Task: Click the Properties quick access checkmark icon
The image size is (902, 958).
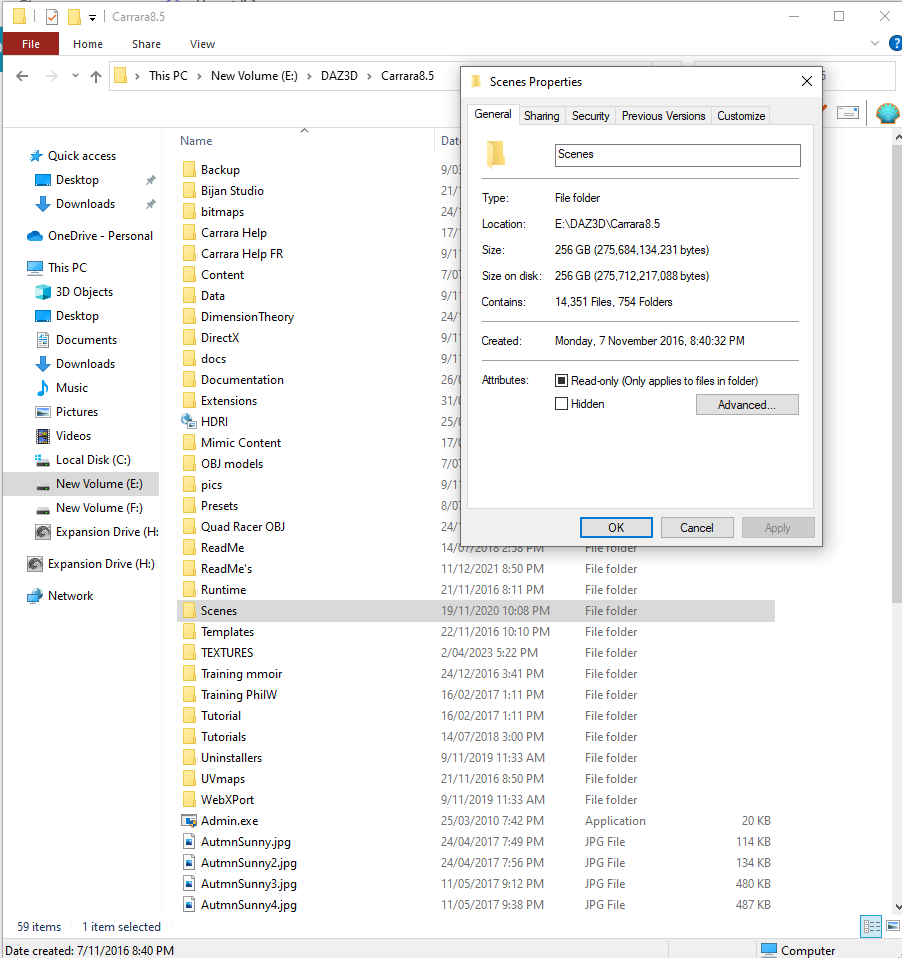Action: coord(52,16)
